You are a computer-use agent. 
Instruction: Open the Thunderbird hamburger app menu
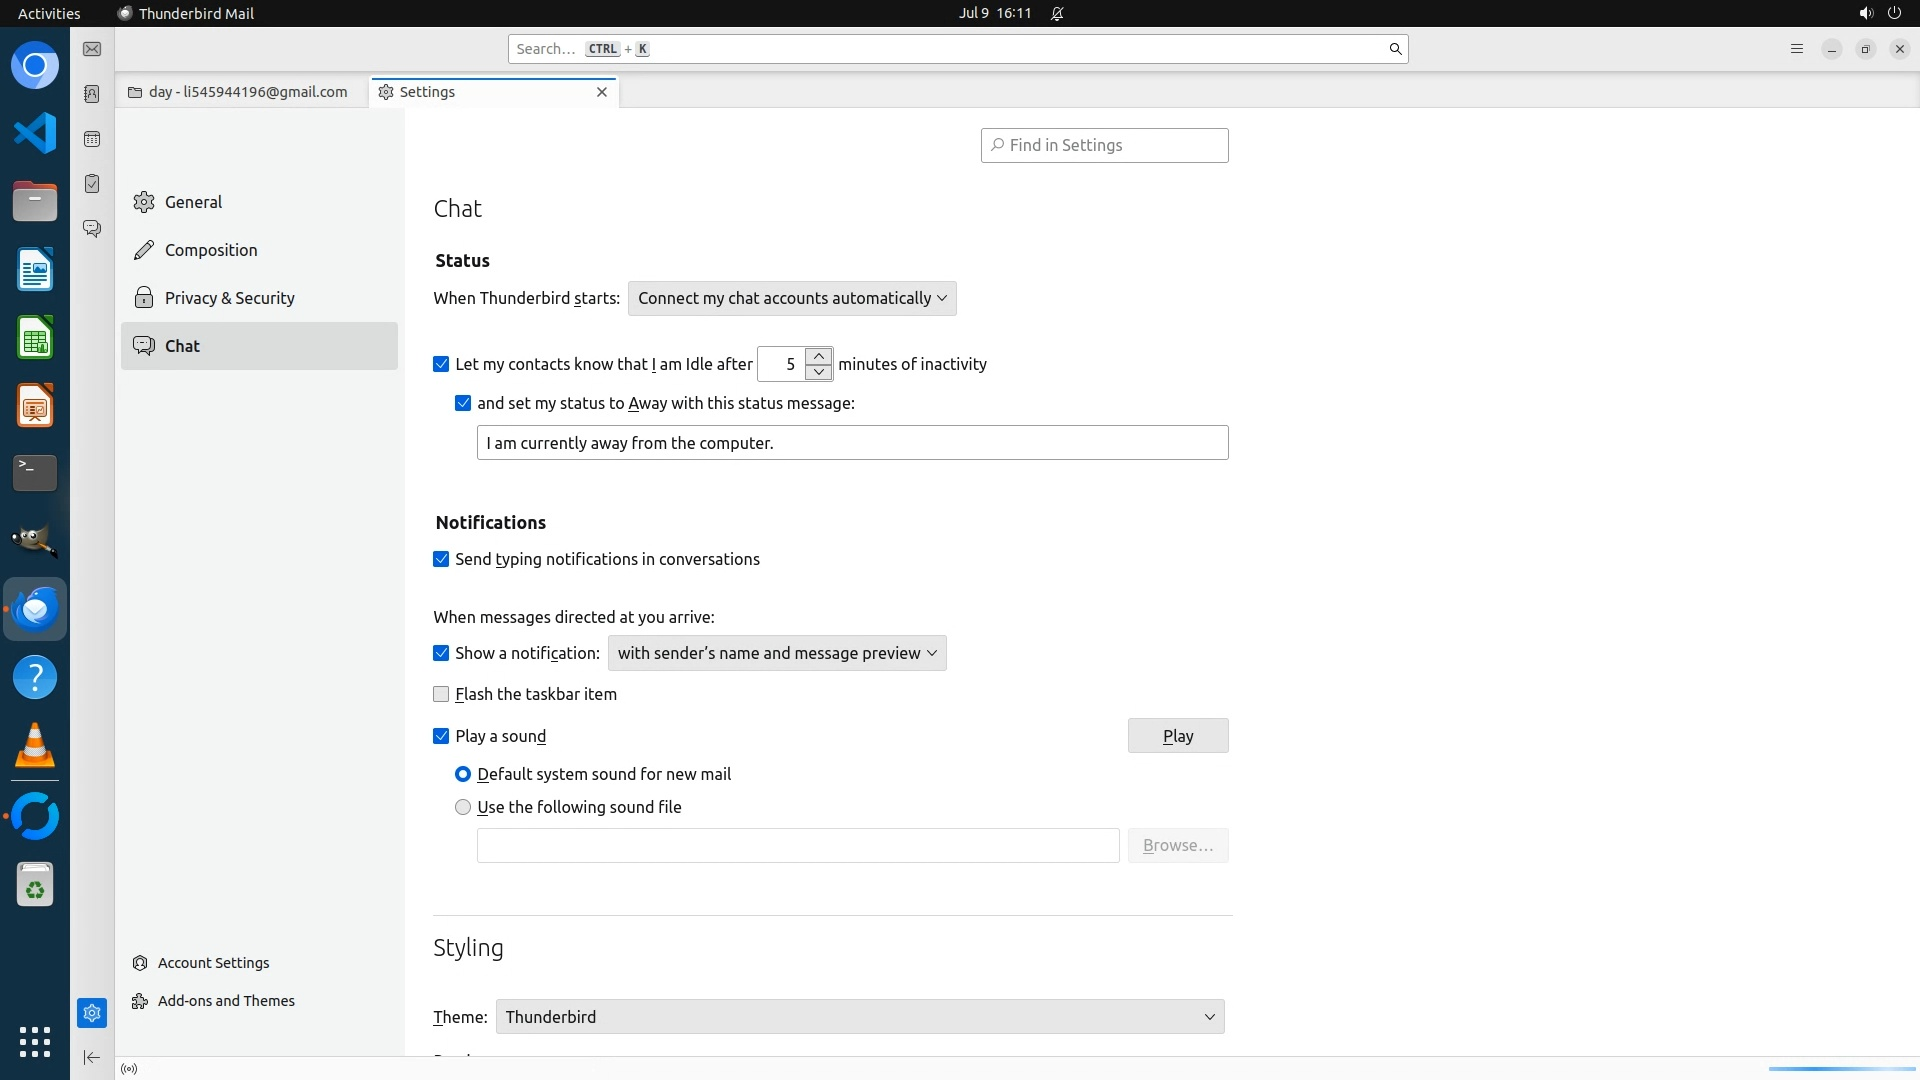[1797, 49]
